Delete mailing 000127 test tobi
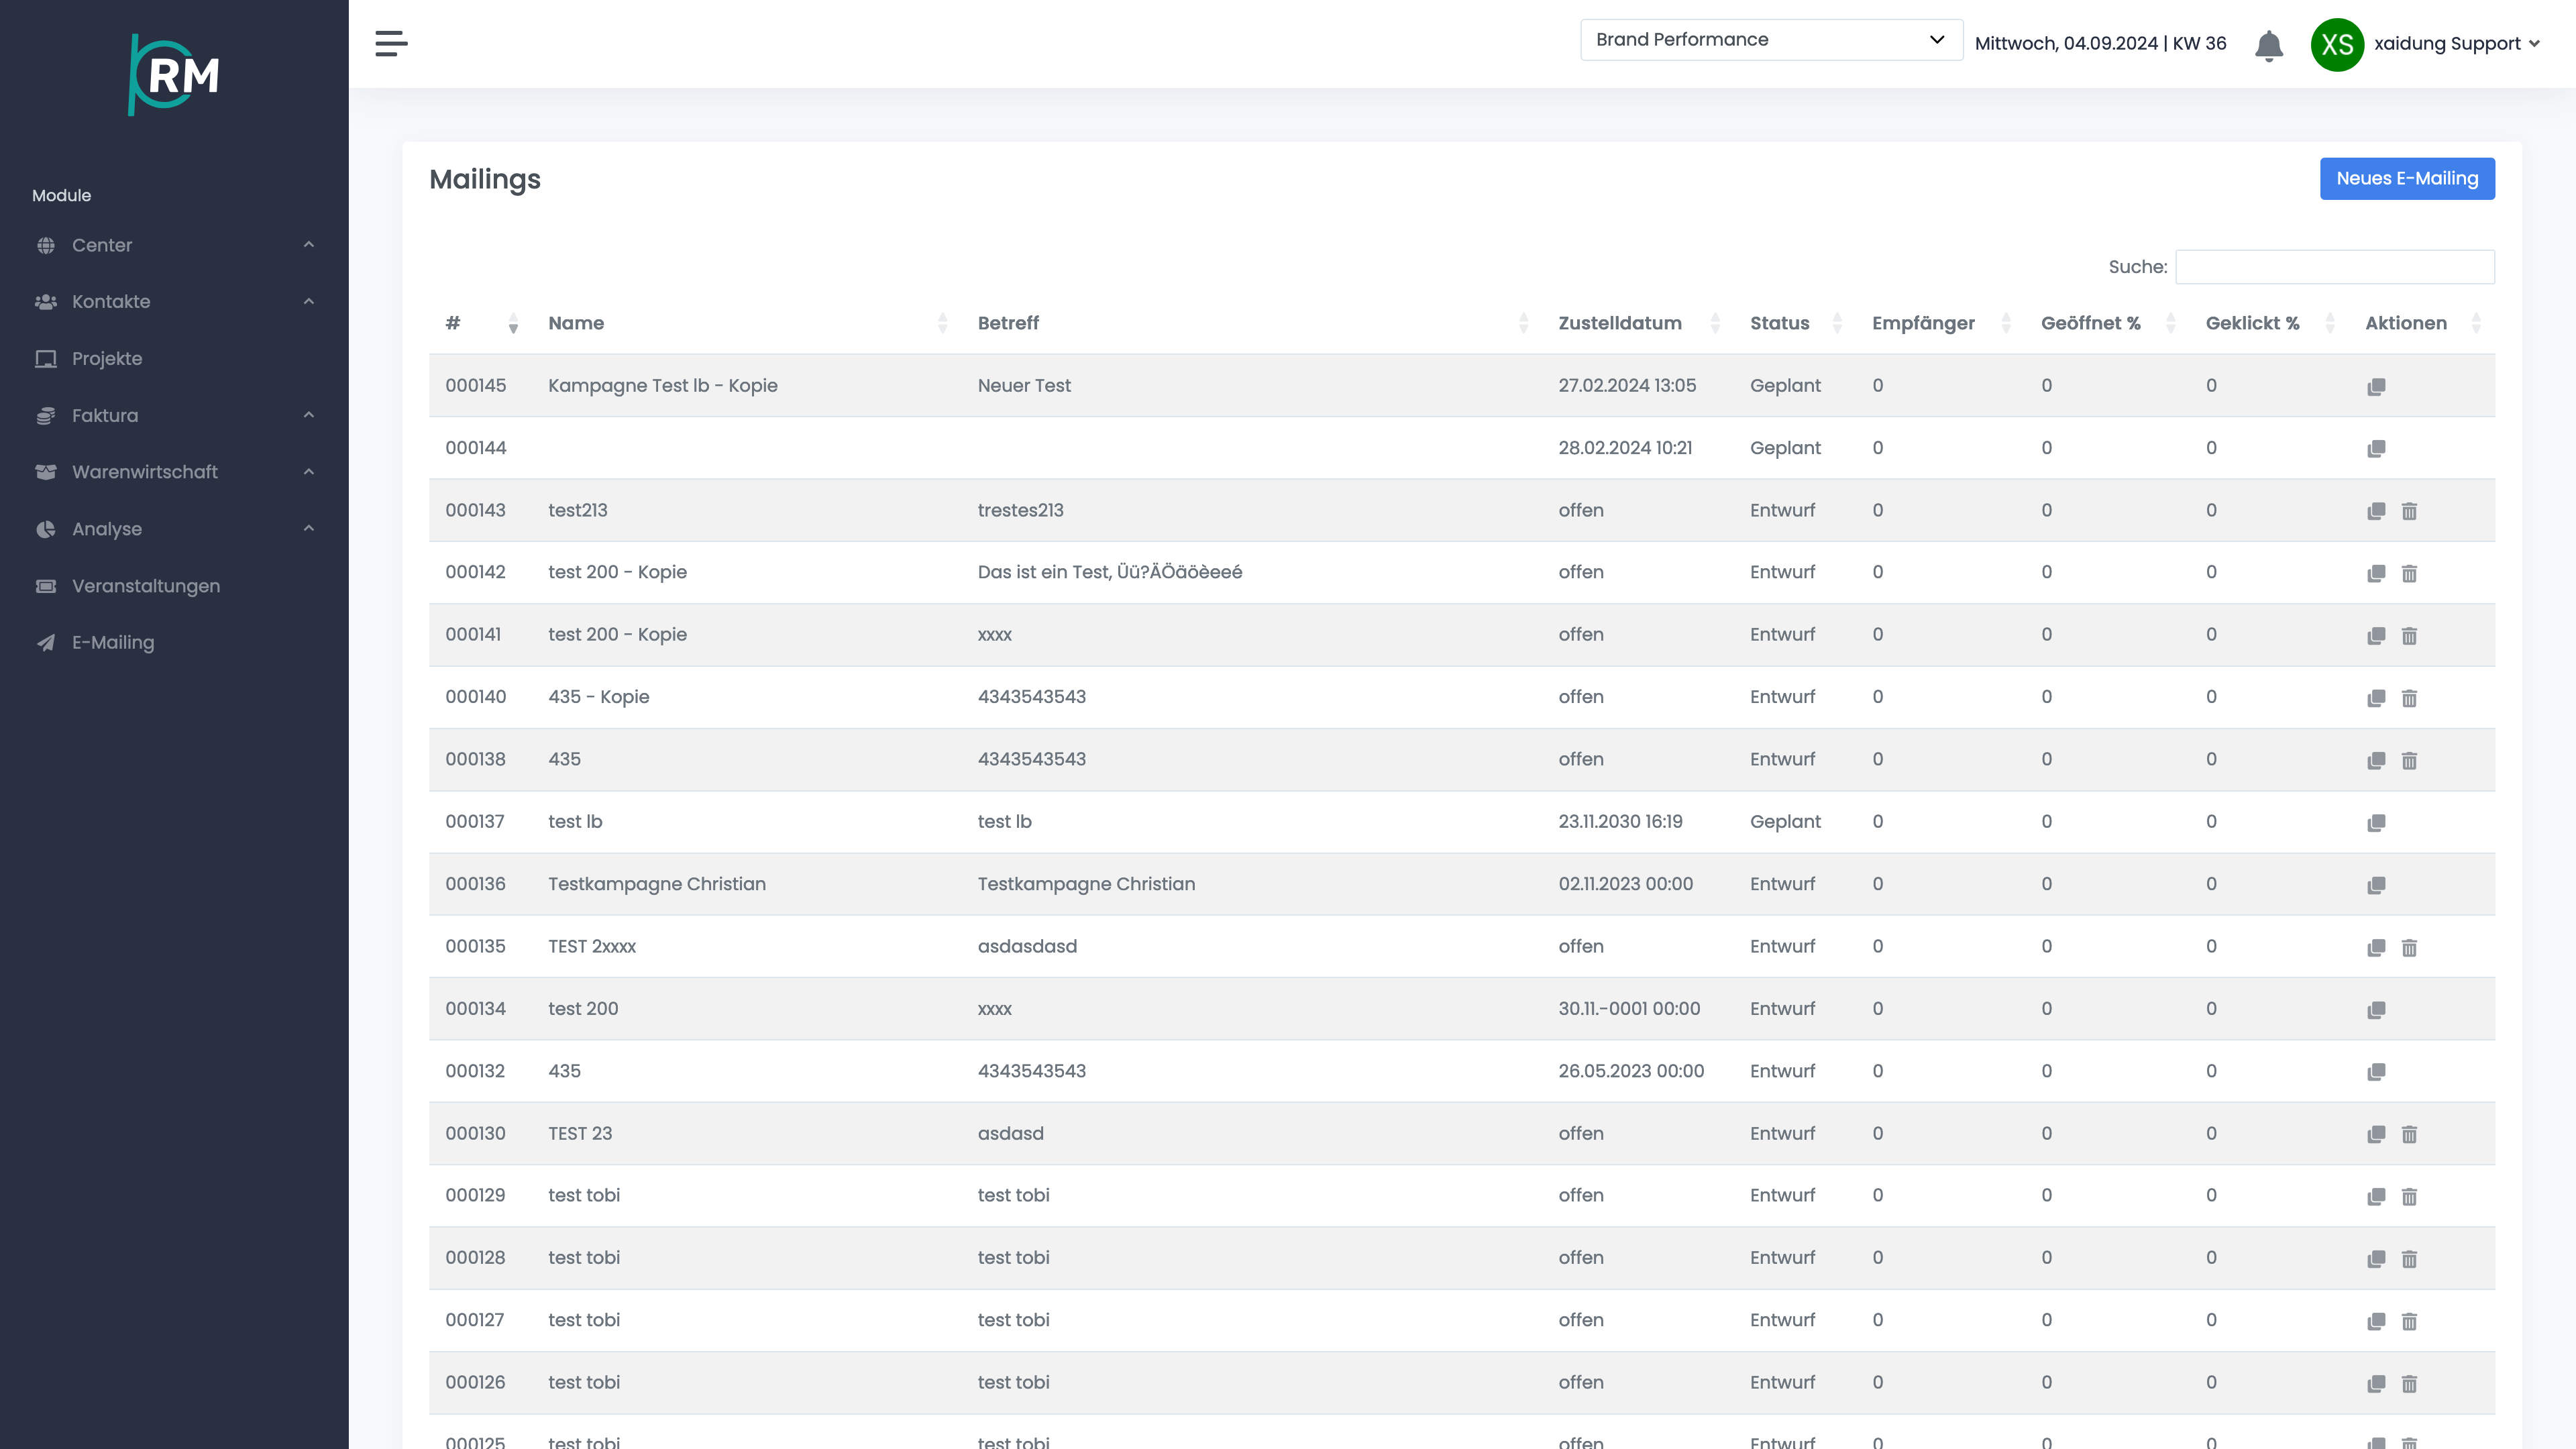The width and height of the screenshot is (2576, 1449). [x=2409, y=1321]
